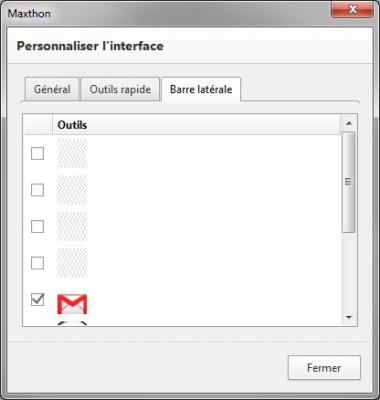Select the Barre latérale tab

[x=201, y=89]
